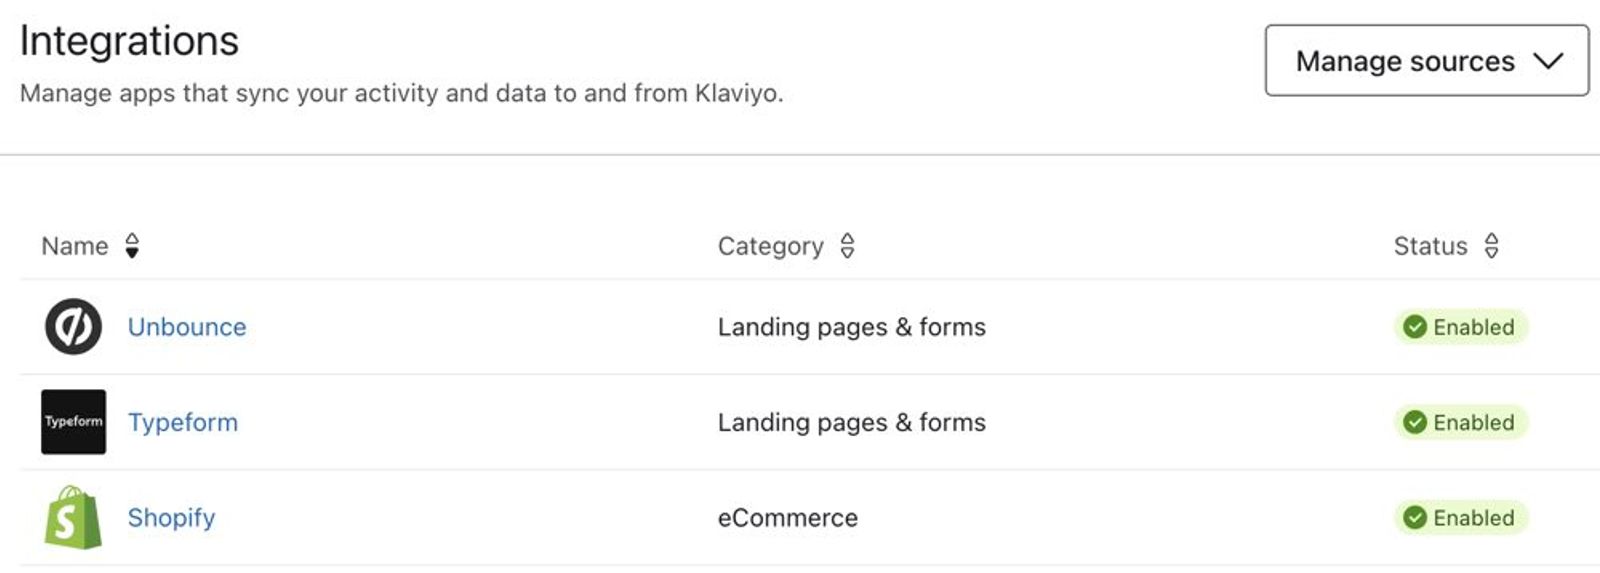Click the Name column sort arrows icon
Screen dimensions: 1600x573
pyautogui.click(x=132, y=246)
